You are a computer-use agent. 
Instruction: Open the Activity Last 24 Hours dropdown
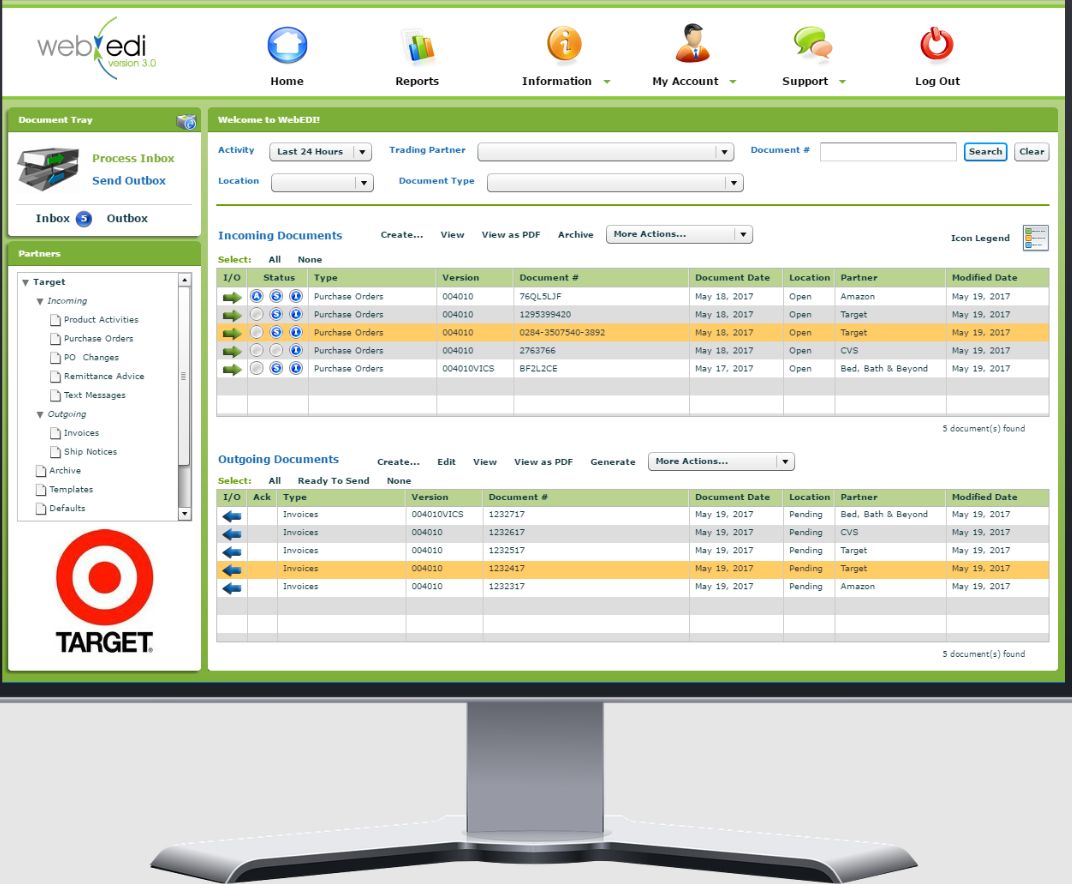click(321, 152)
